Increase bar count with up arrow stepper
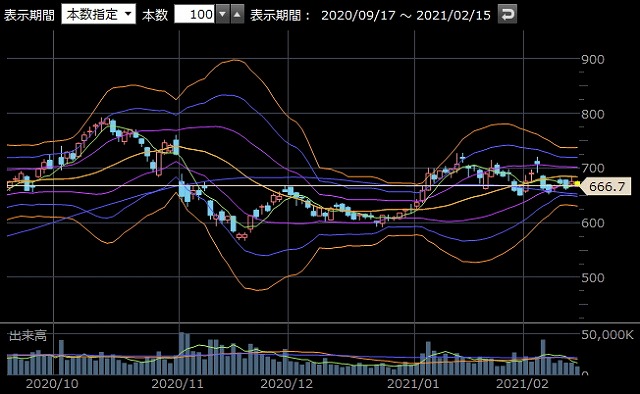This screenshot has height=394, width=640. [x=237, y=15]
